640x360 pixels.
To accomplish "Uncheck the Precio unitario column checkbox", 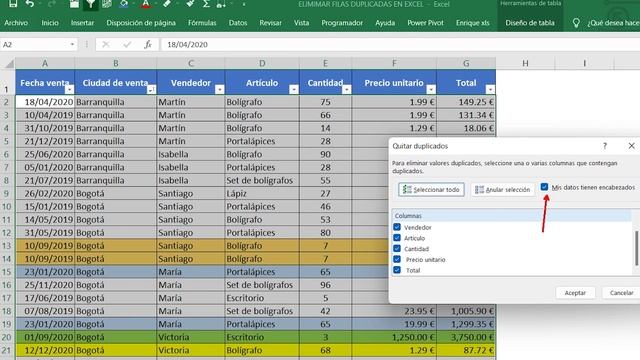I will [397, 259].
